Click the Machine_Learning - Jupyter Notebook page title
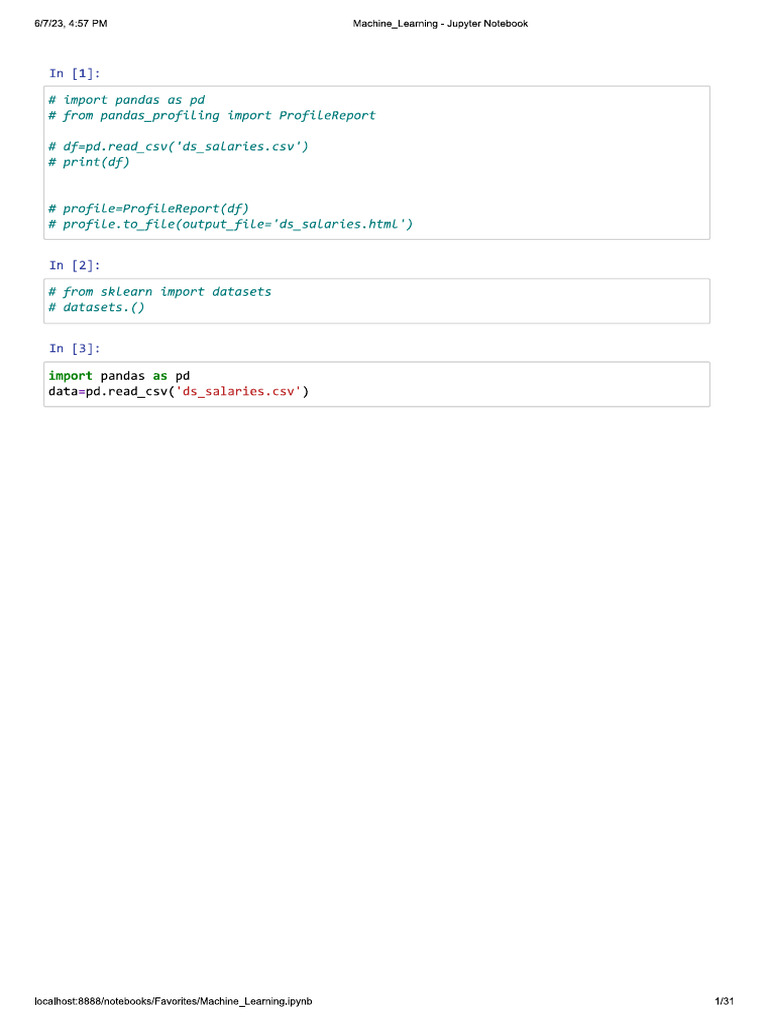 (440, 24)
